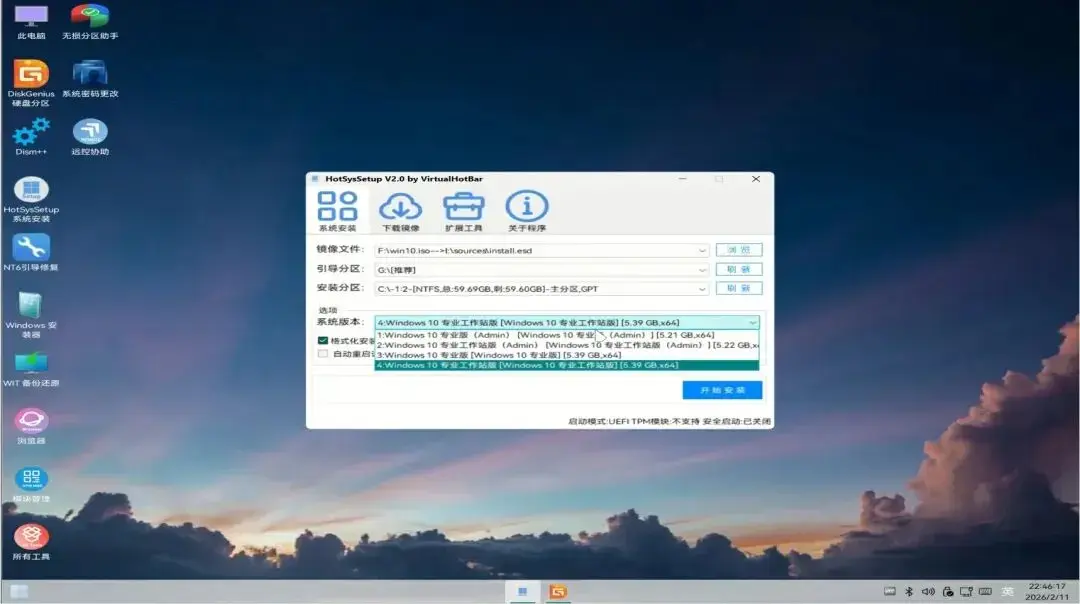Launch Dism++ from the desktop
The height and width of the screenshot is (604, 1080).
31,132
